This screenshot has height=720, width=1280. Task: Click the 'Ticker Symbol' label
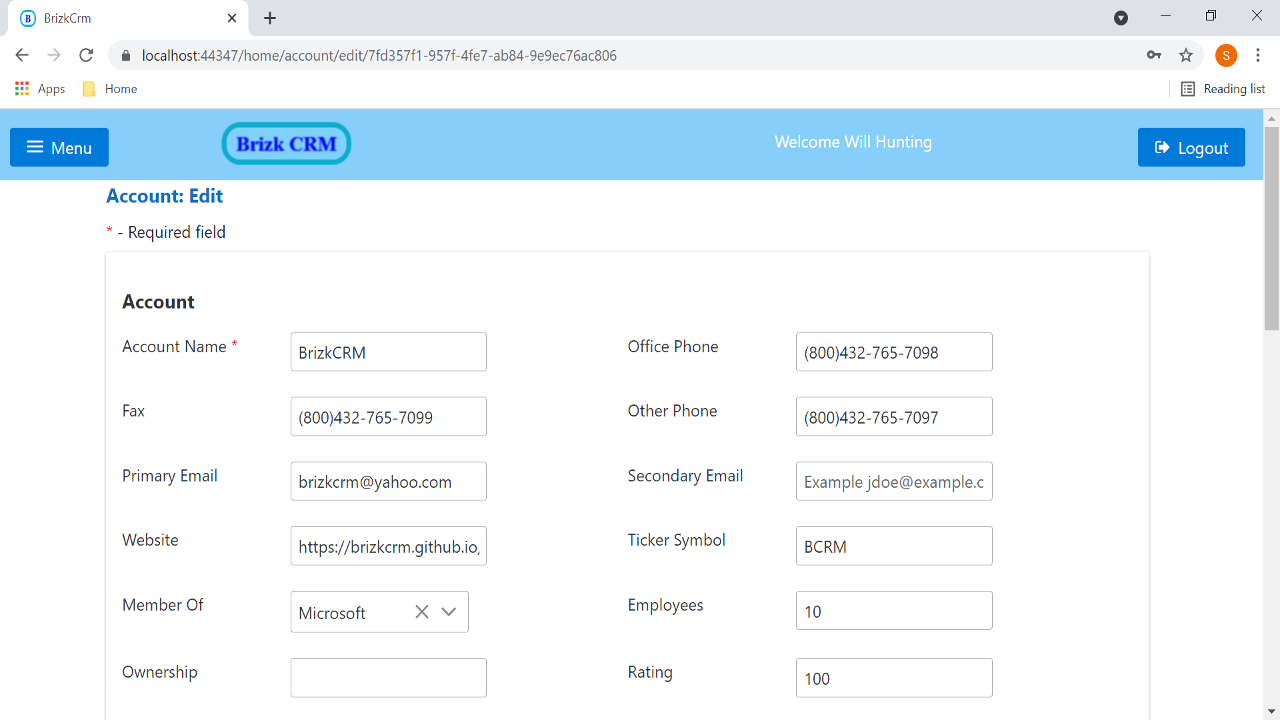tap(676, 540)
